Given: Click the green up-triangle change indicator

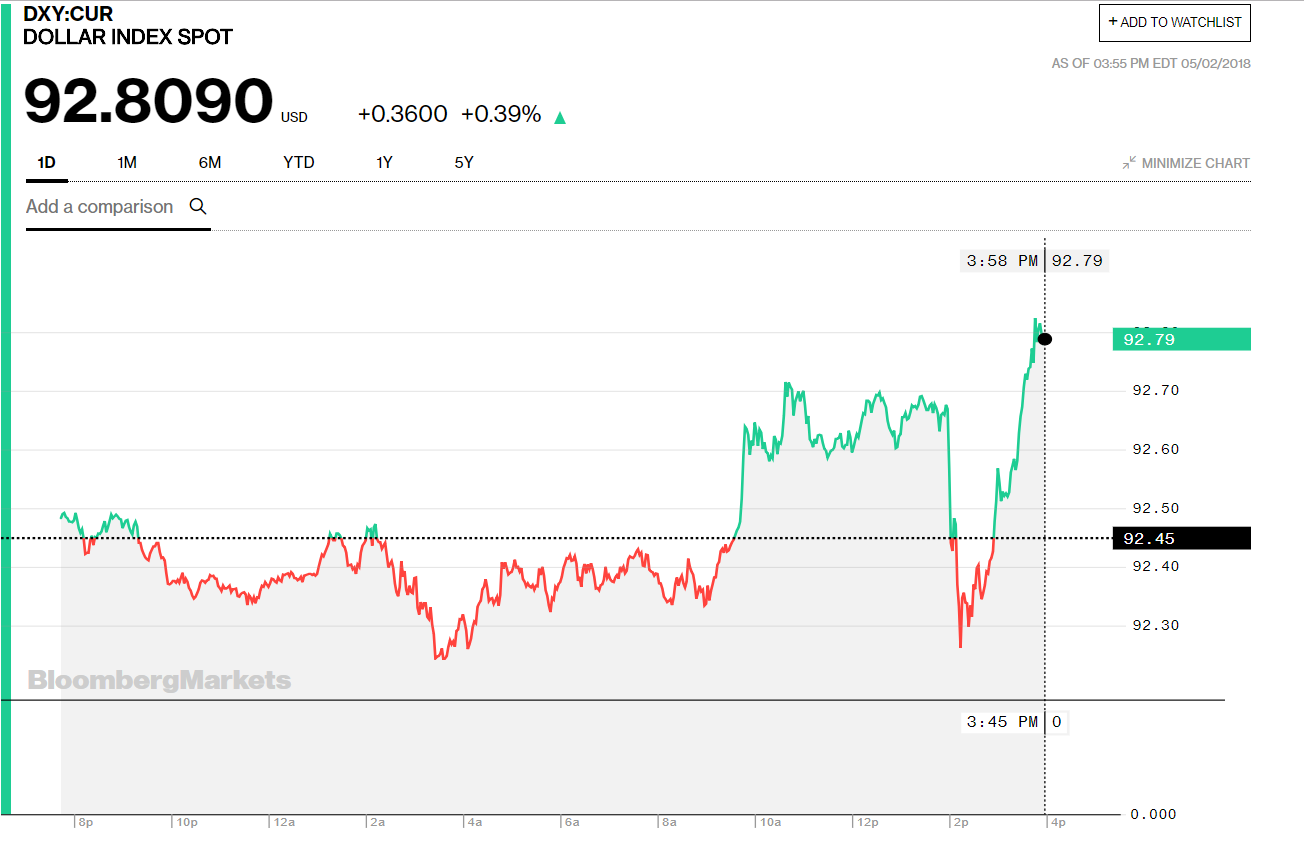Looking at the screenshot, I should coord(560,118).
